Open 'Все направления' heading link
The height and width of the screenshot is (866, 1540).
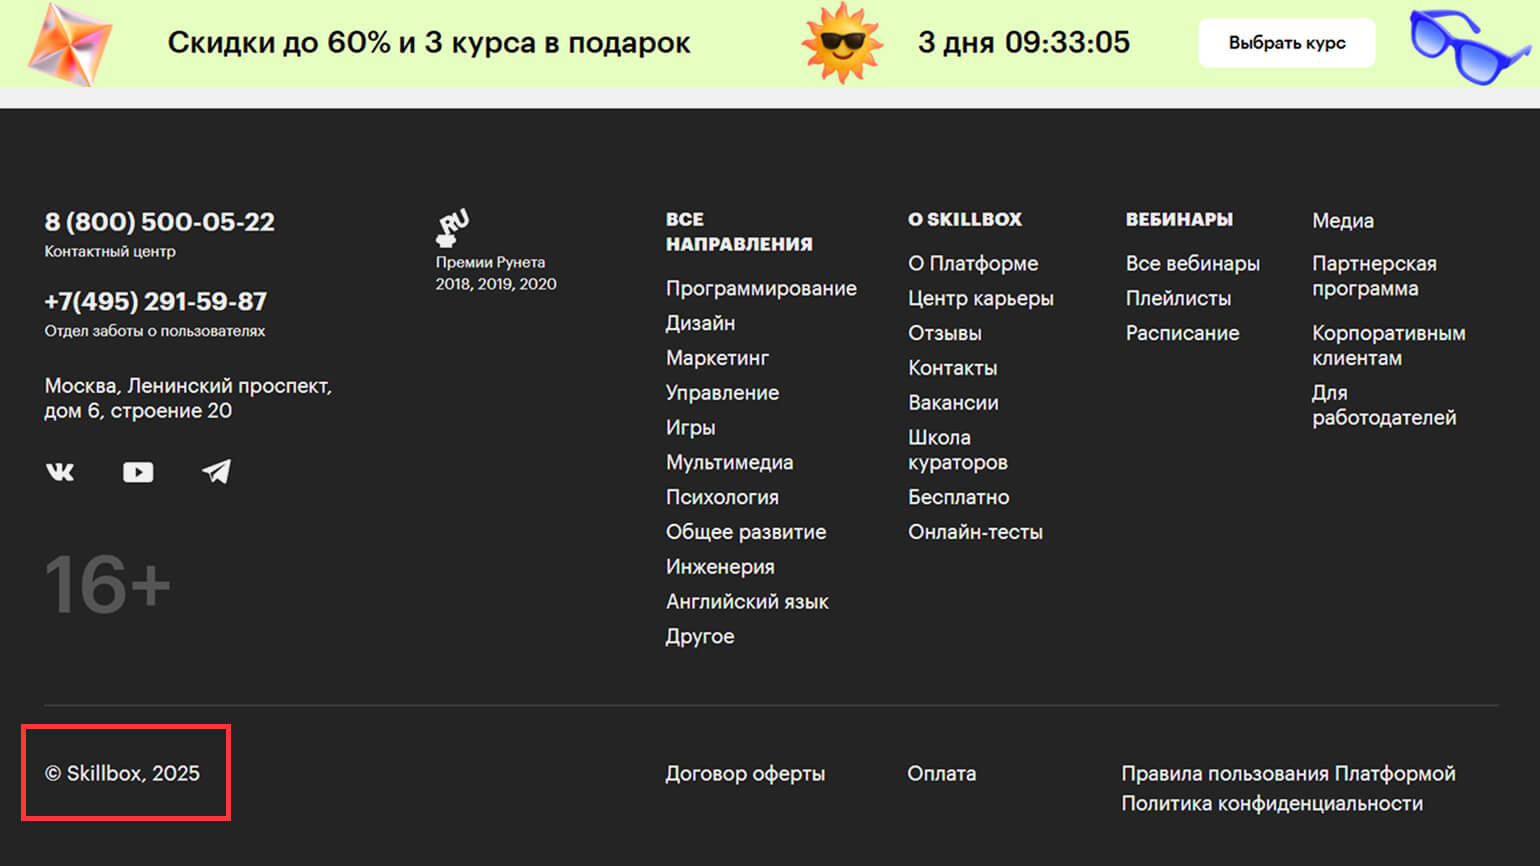coord(739,231)
